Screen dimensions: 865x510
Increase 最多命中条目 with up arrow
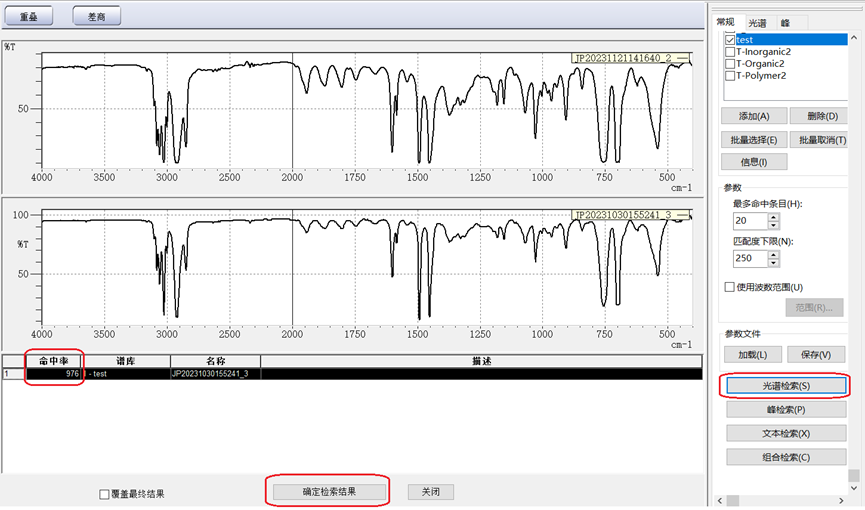tap(773, 216)
